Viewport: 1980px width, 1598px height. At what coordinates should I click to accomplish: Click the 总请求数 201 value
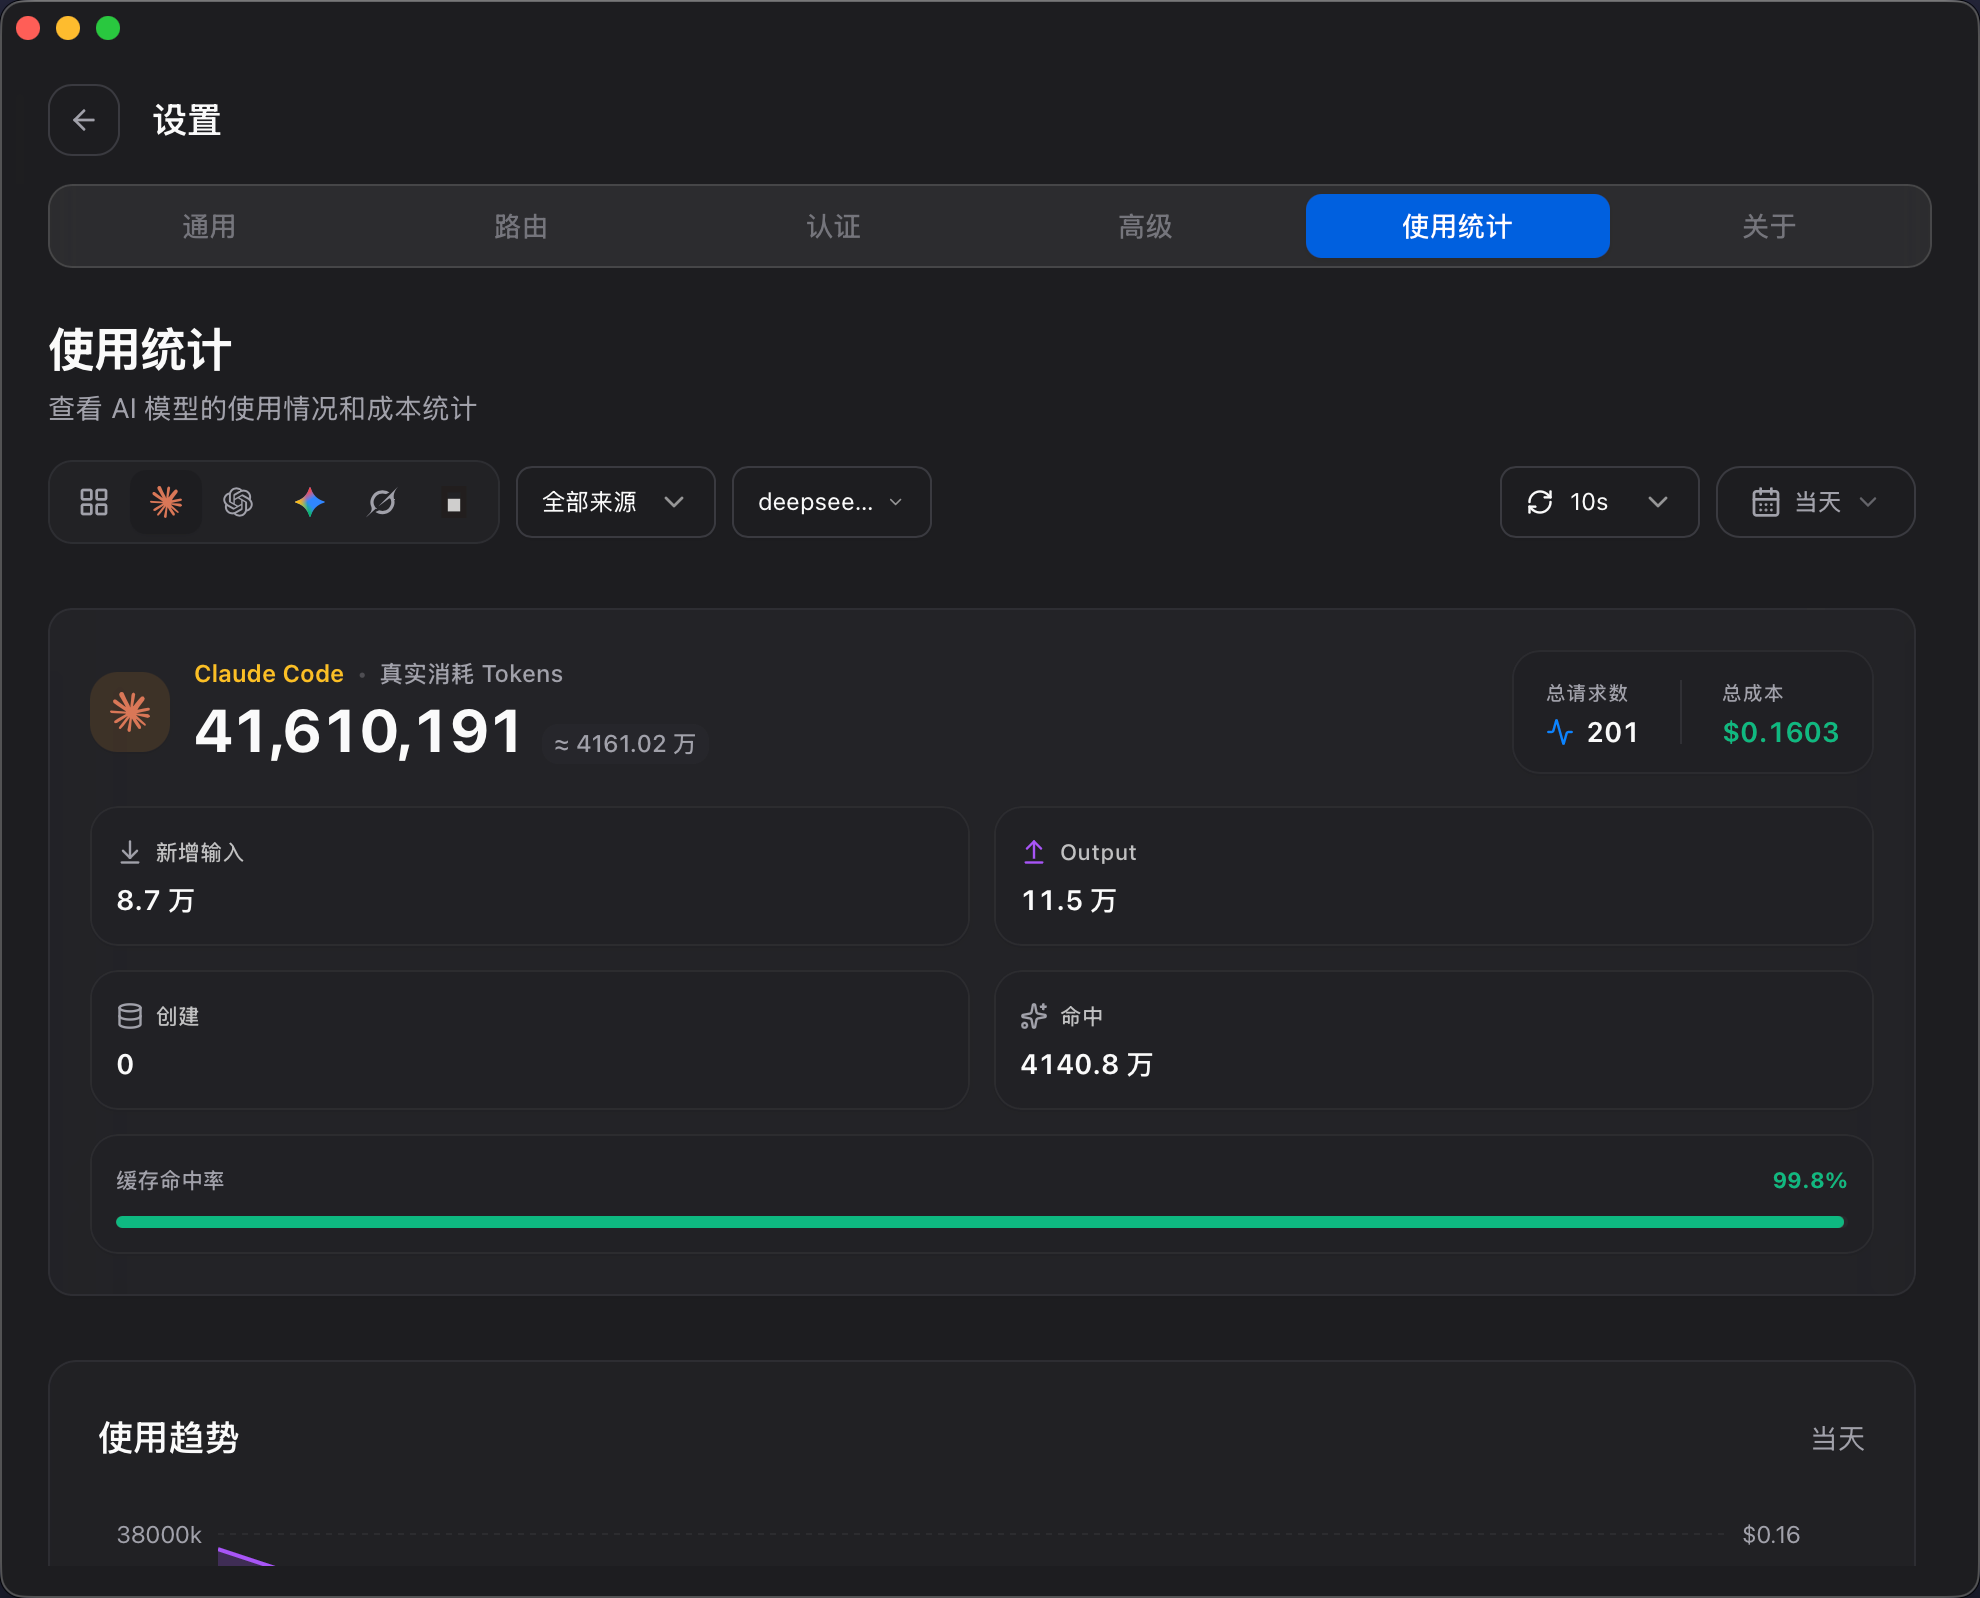click(1613, 732)
